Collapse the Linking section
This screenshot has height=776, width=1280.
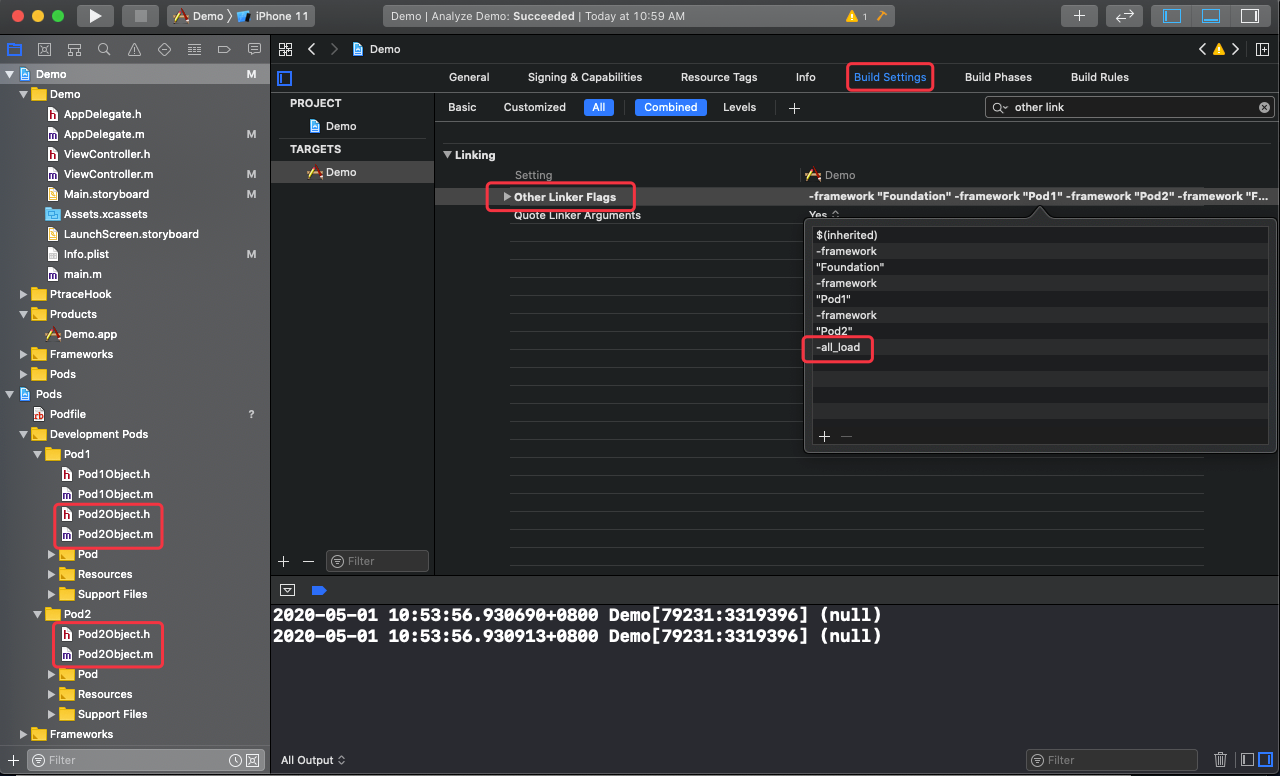tap(447, 155)
